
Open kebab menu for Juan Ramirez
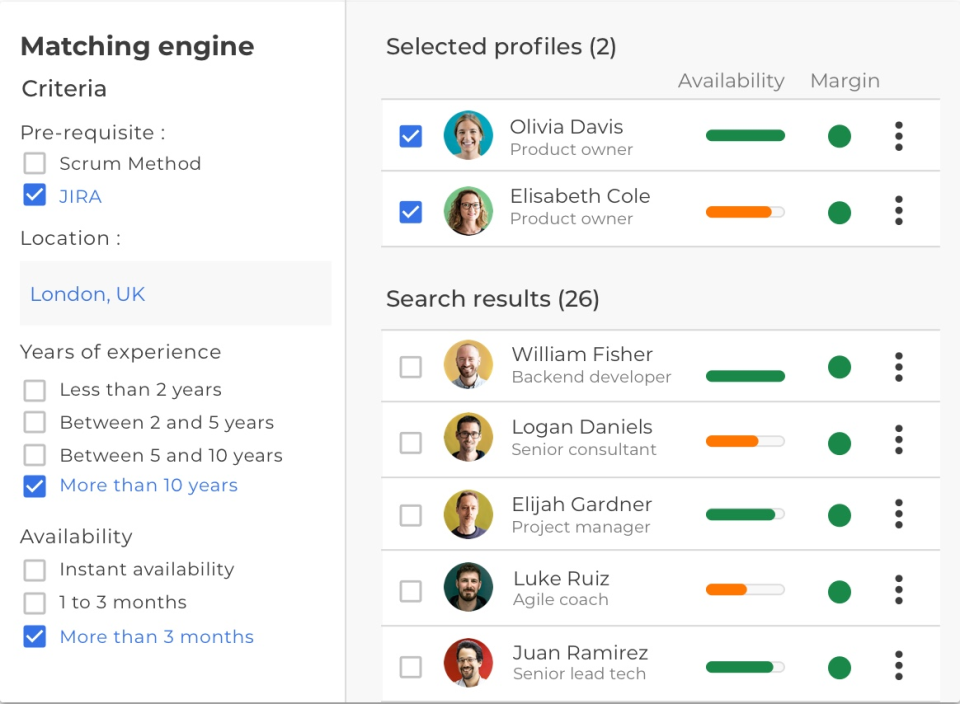point(899,665)
